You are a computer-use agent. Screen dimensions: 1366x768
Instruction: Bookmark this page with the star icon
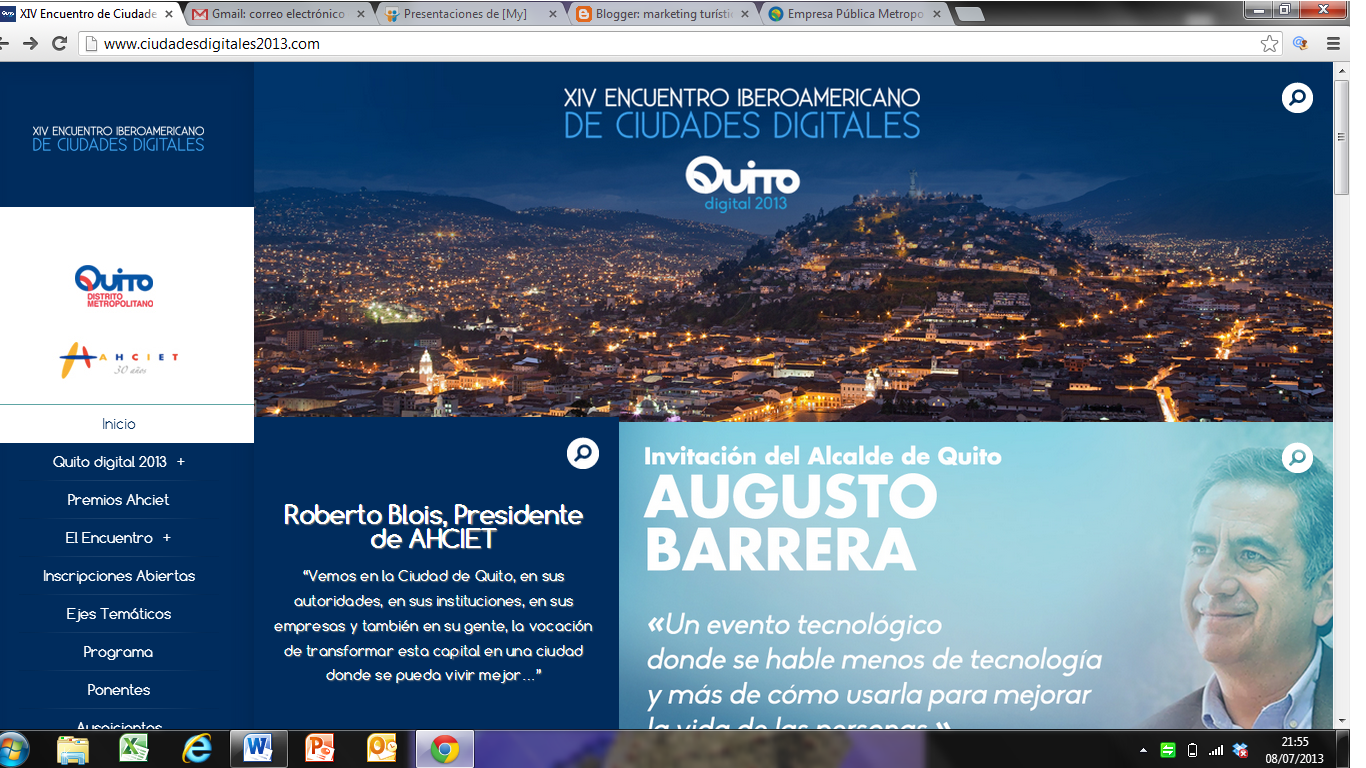click(x=1269, y=43)
